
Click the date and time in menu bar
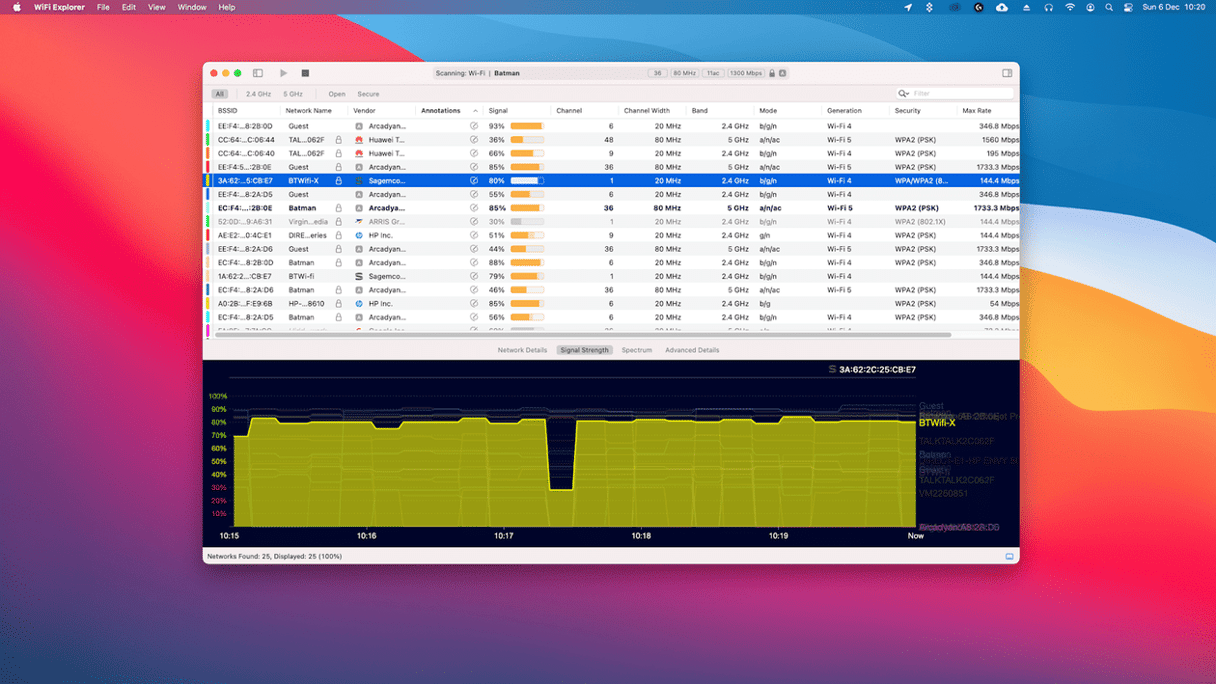point(1174,7)
